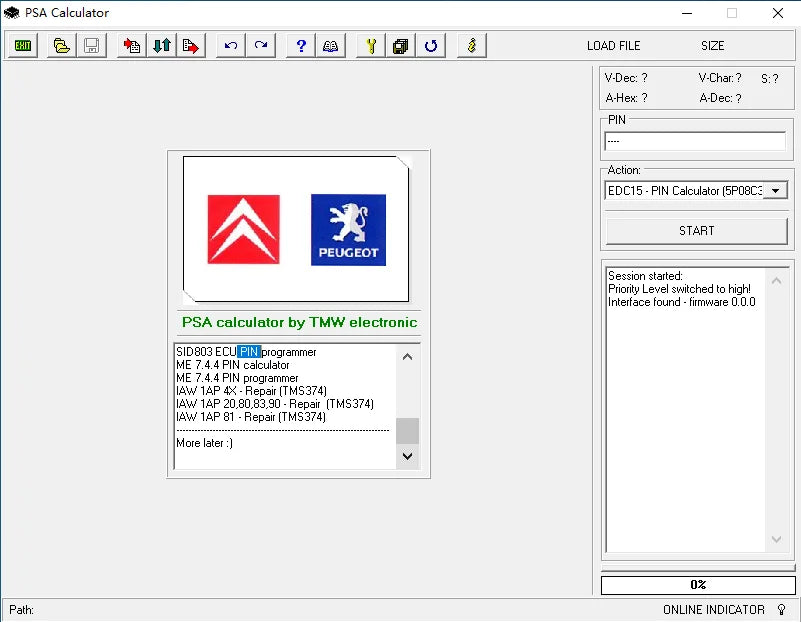Click 'PSA calculator by TMW electronic' heading
This screenshot has height=622, width=801.
pyautogui.click(x=299, y=322)
